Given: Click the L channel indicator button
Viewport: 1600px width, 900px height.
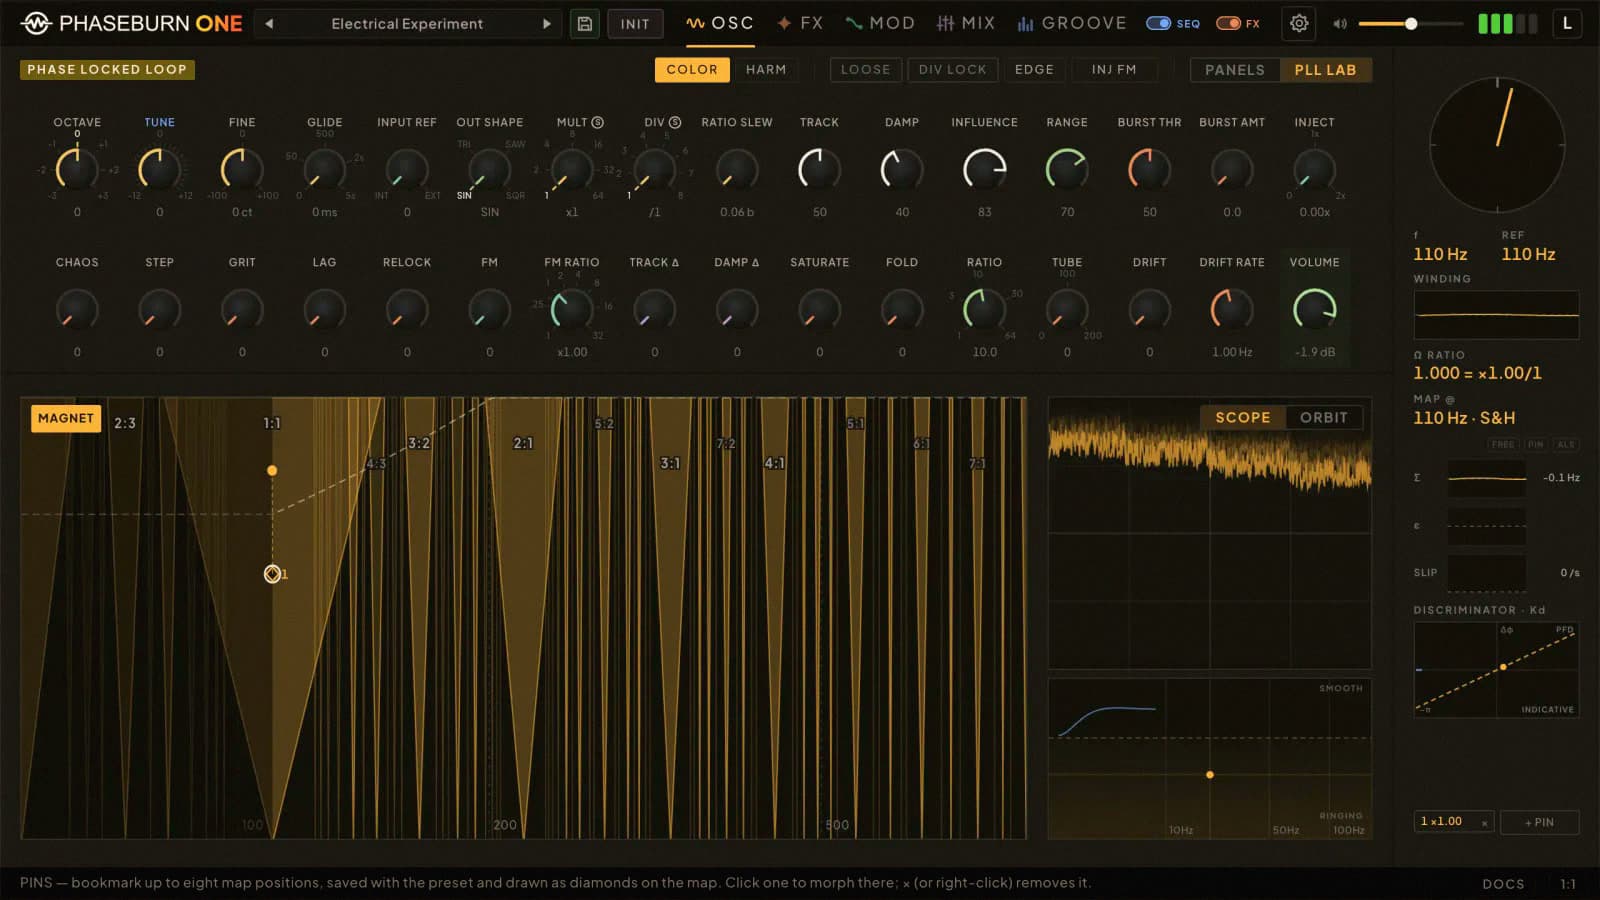Looking at the screenshot, I should click(1567, 23).
